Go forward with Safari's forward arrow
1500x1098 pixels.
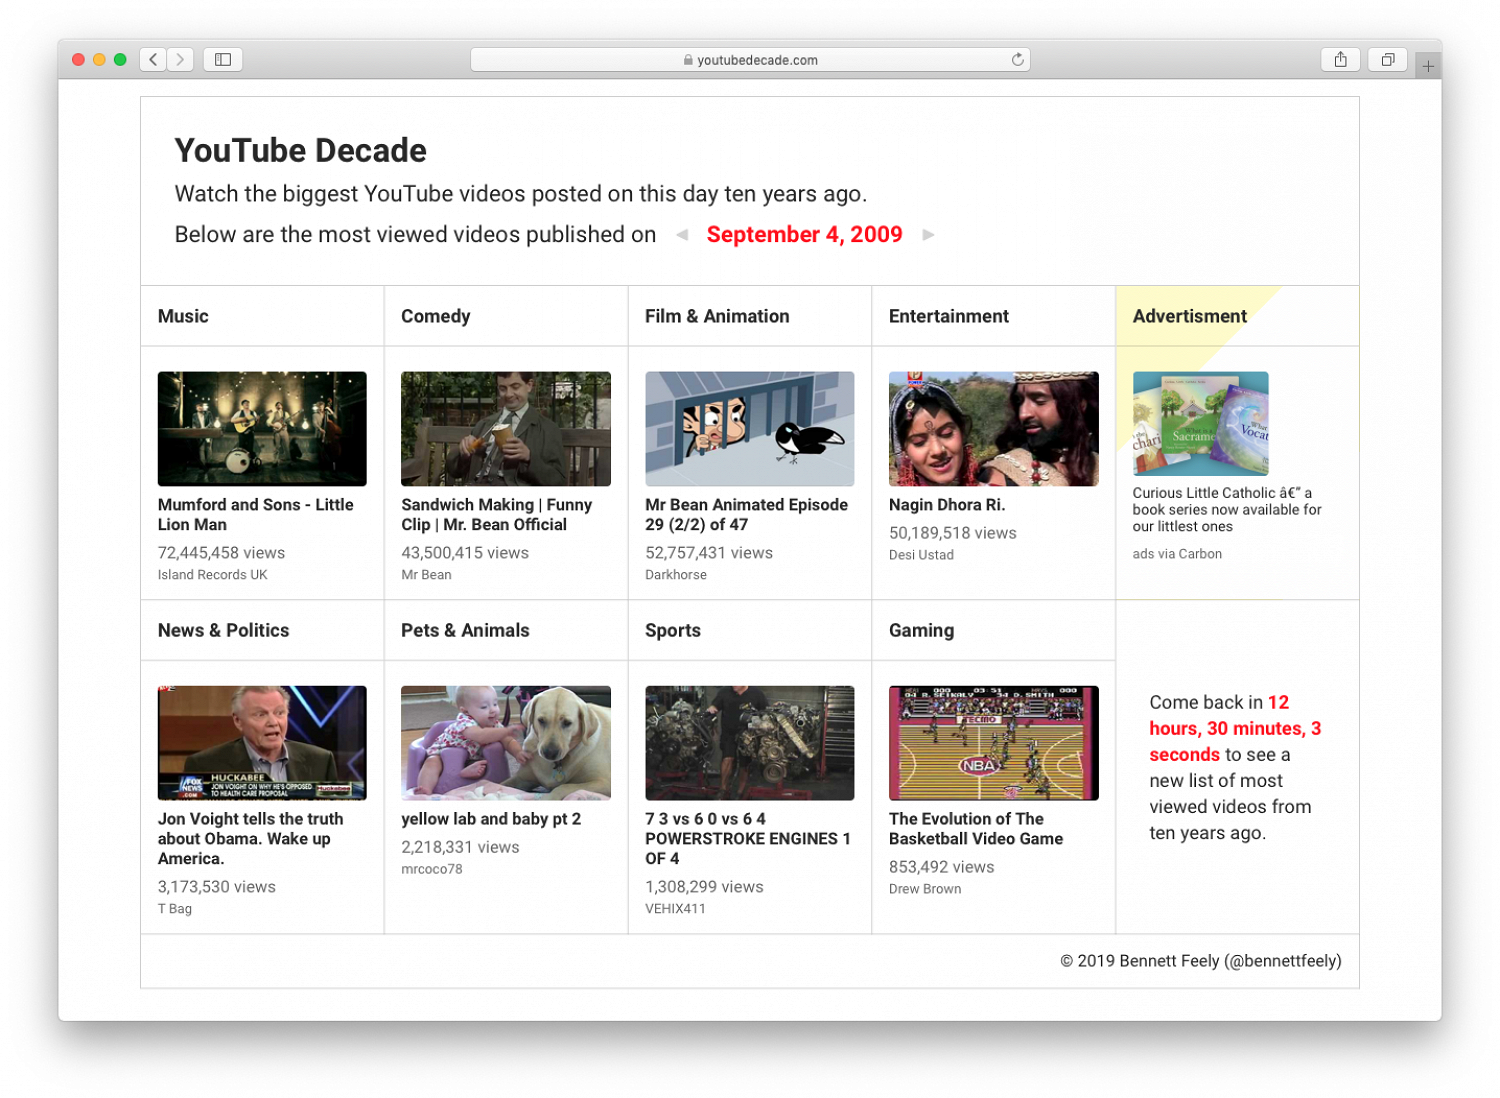pos(180,60)
